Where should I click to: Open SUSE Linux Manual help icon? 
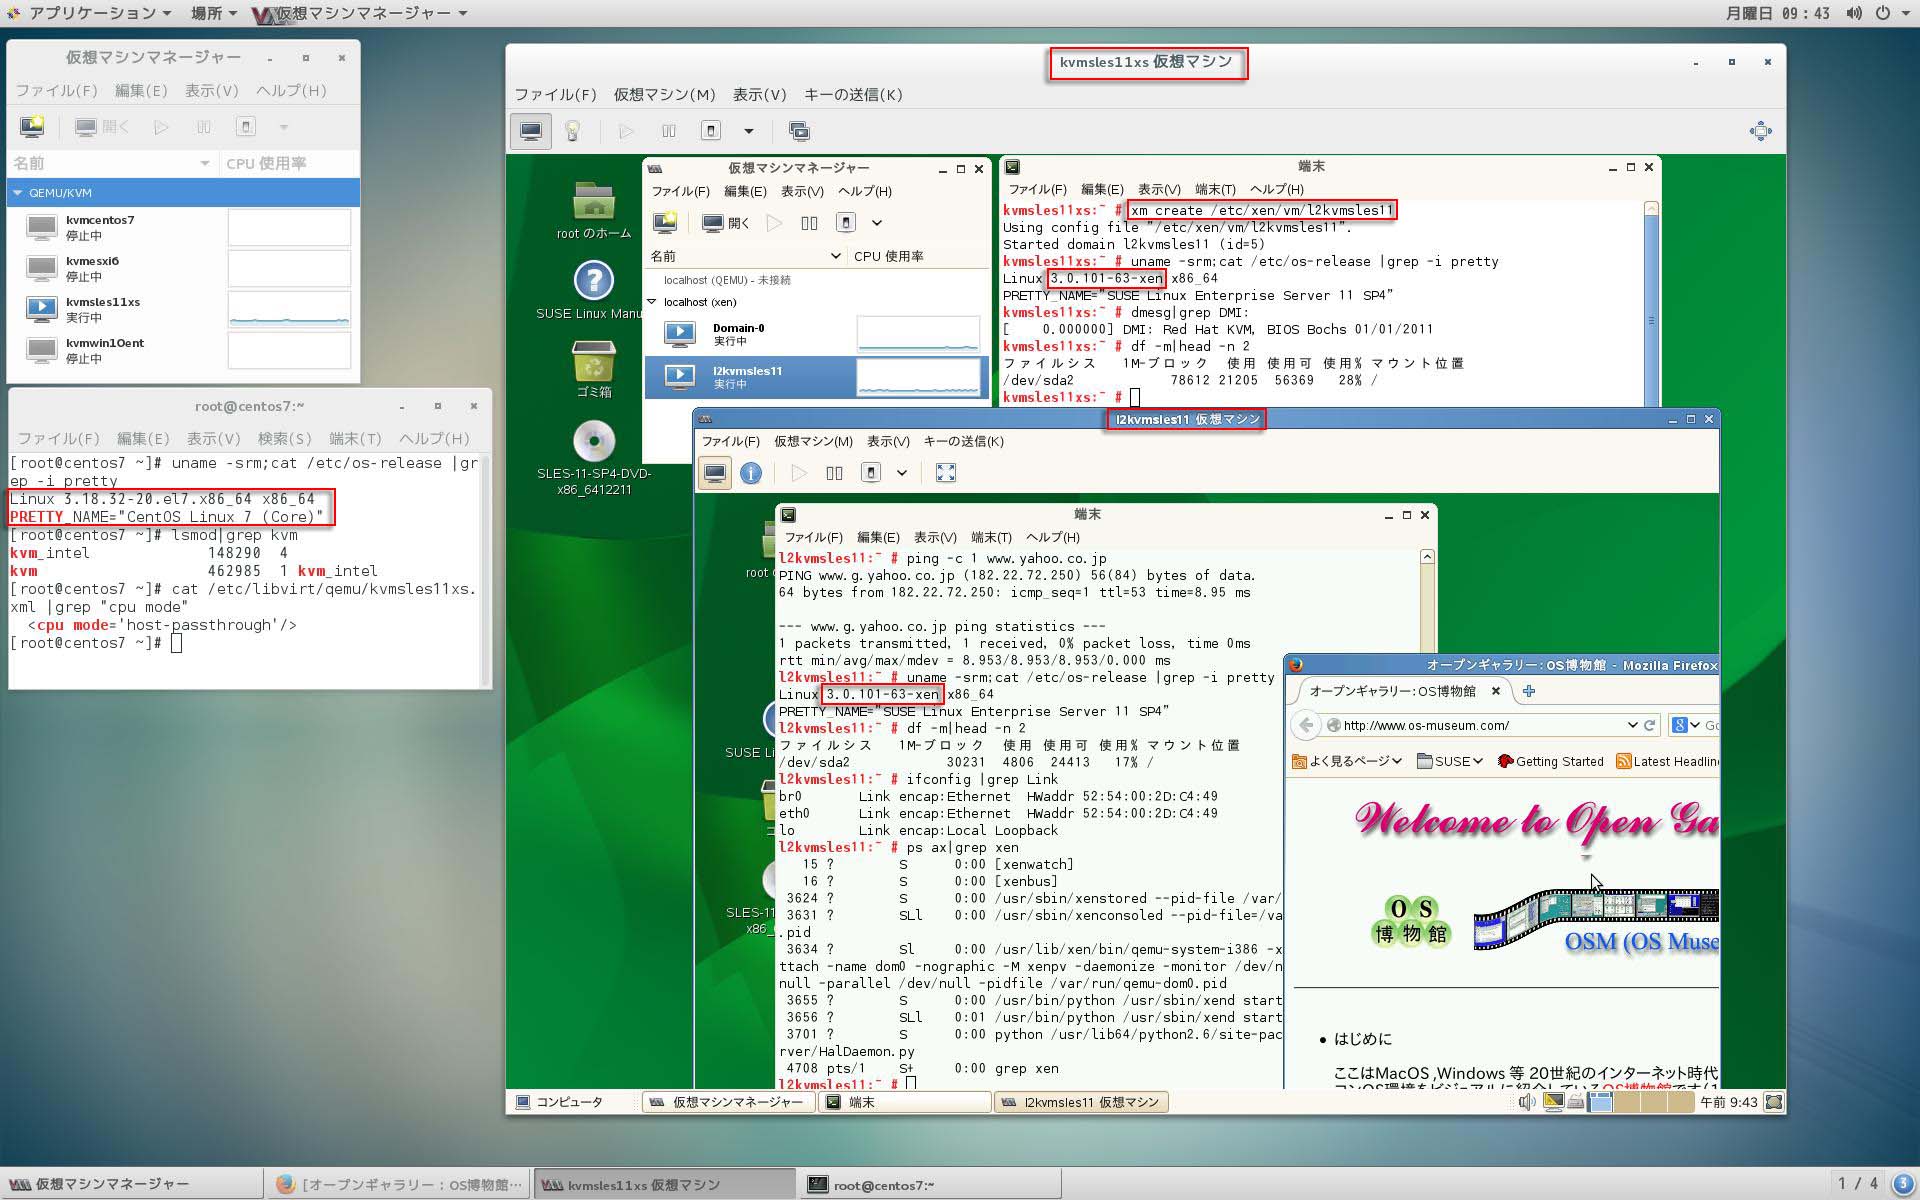point(593,290)
